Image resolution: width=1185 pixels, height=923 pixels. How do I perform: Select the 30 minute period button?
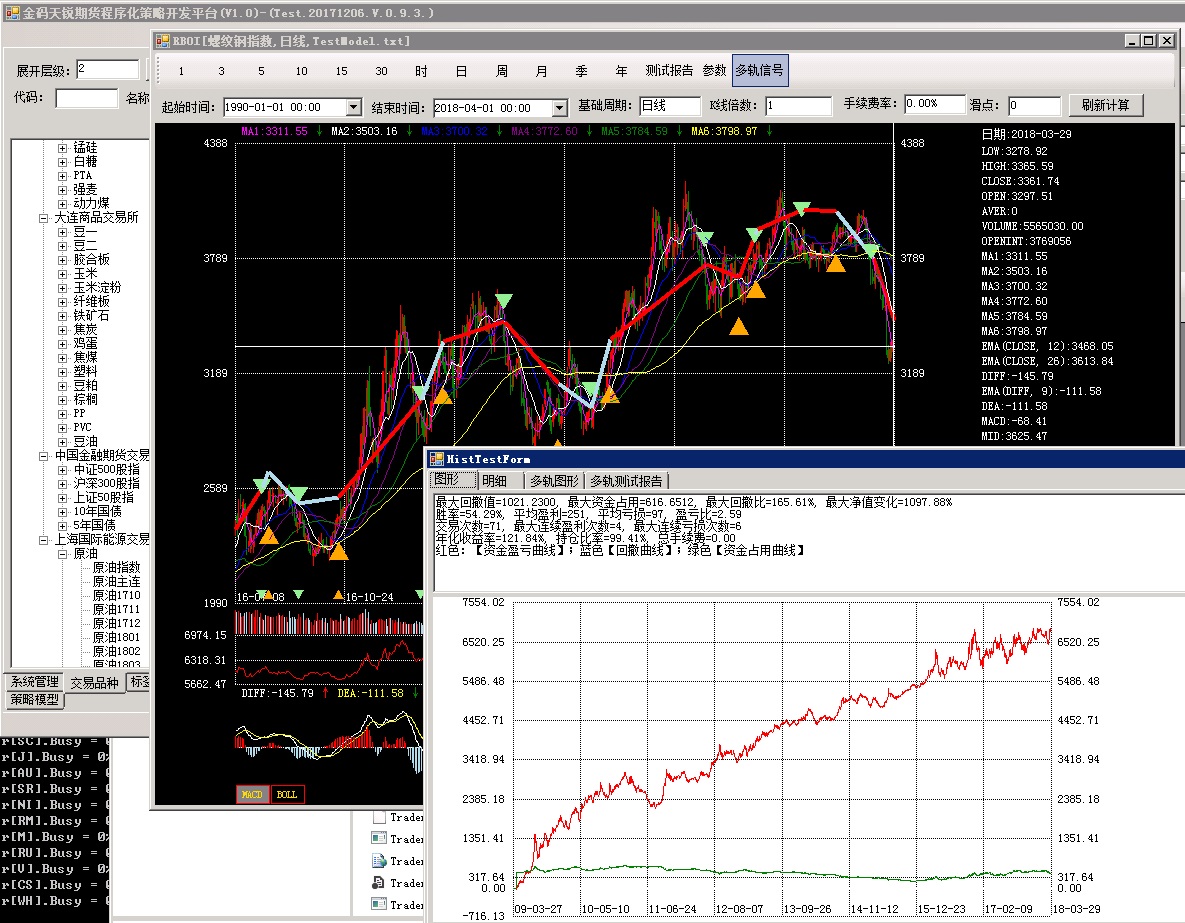point(381,71)
